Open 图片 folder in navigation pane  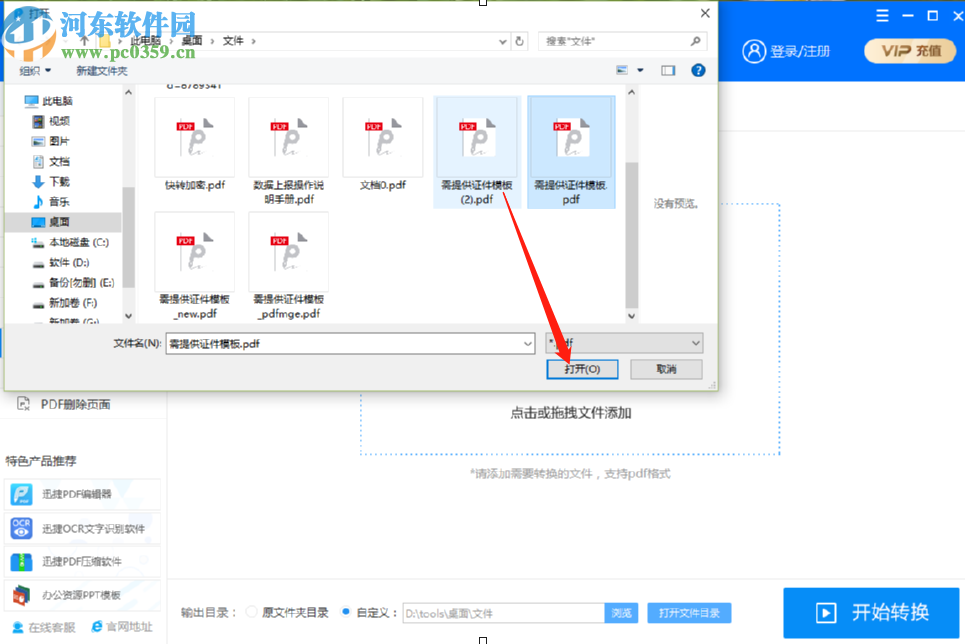pos(52,141)
